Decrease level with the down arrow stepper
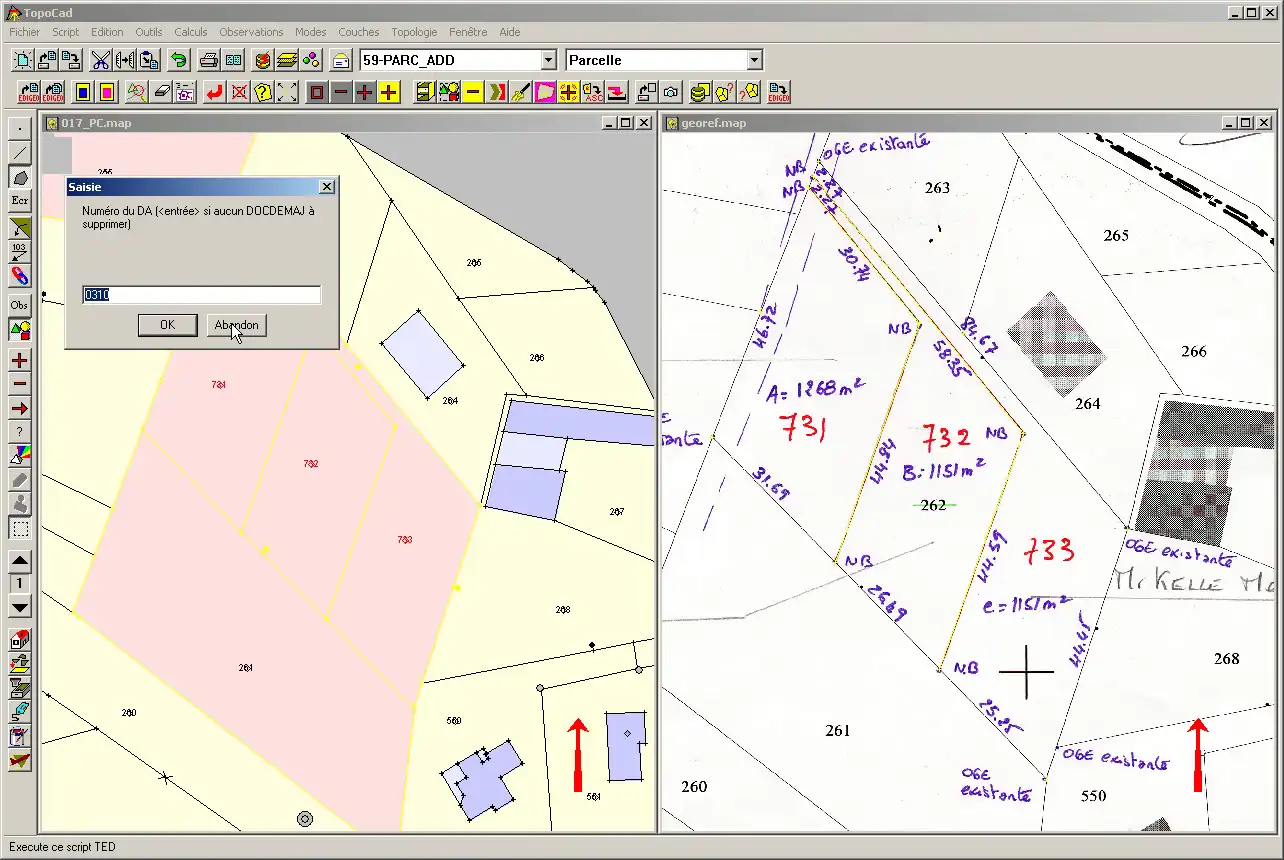This screenshot has height=860, width=1284. [20, 607]
